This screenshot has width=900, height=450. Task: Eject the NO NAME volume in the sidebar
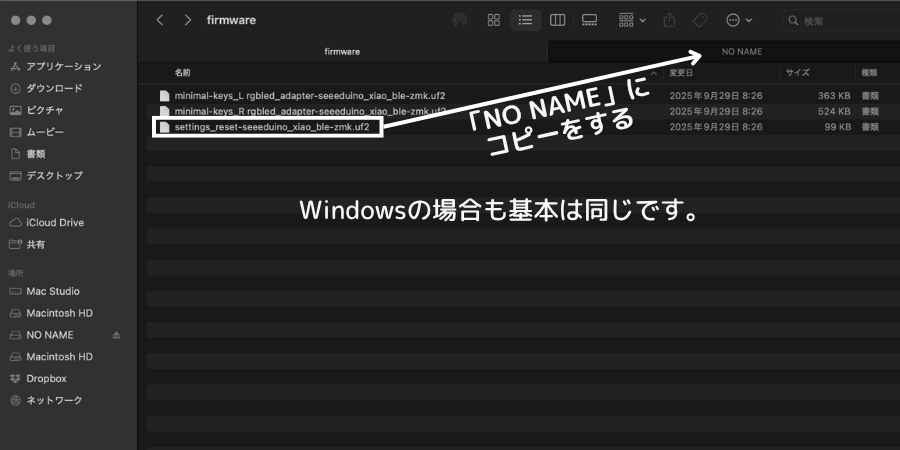tap(116, 335)
